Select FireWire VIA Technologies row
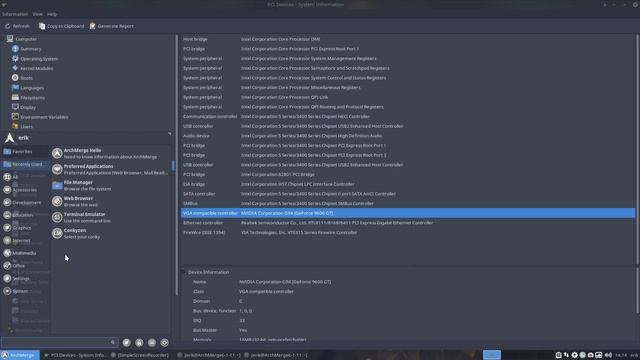Viewport: 640px width, 360px height. click(408, 233)
